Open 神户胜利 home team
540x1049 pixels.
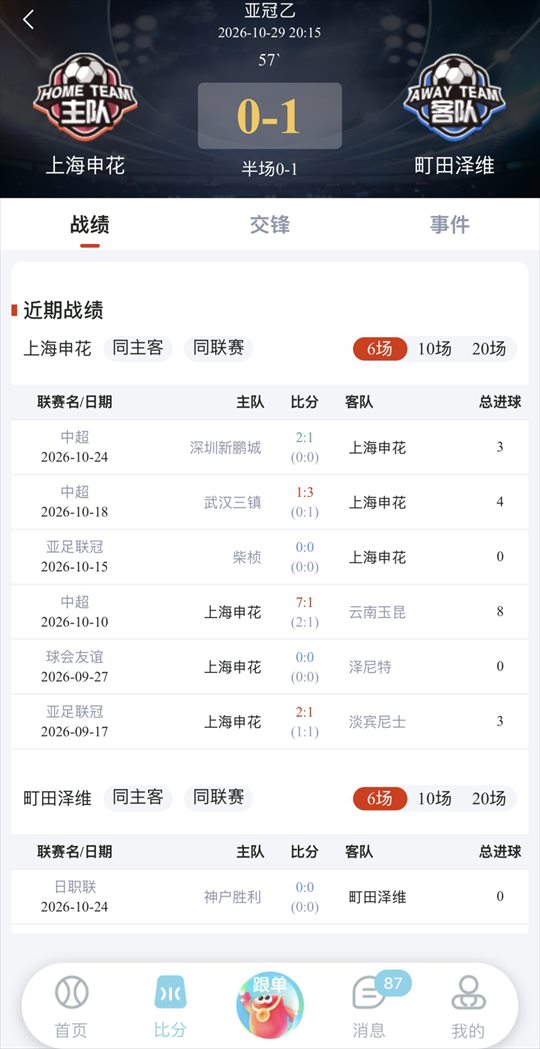pos(233,897)
